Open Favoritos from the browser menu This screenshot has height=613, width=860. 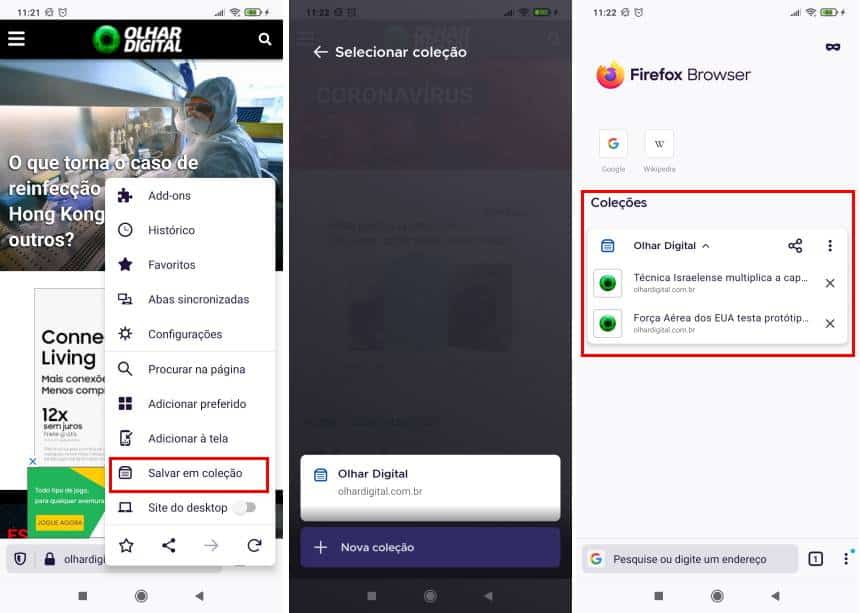tap(190, 265)
